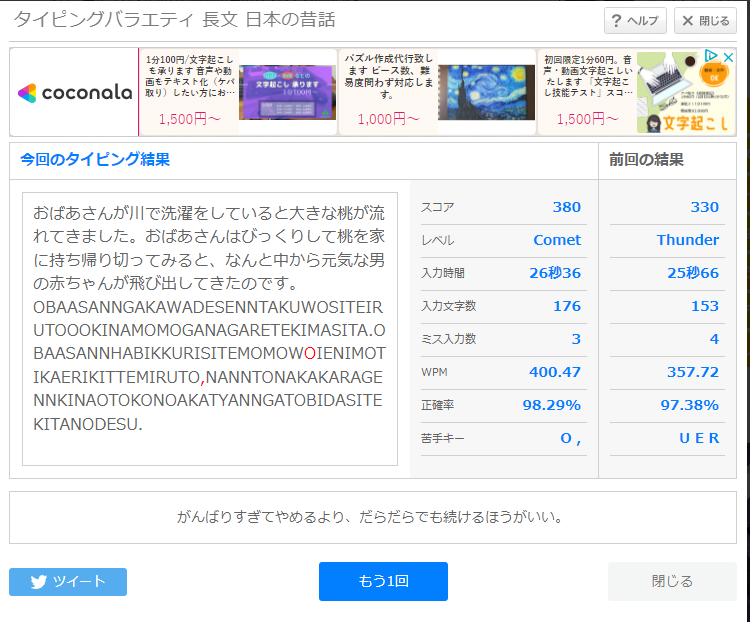
Task: Open the 初回限定1分60円 ad text
Action: [x=588, y=76]
